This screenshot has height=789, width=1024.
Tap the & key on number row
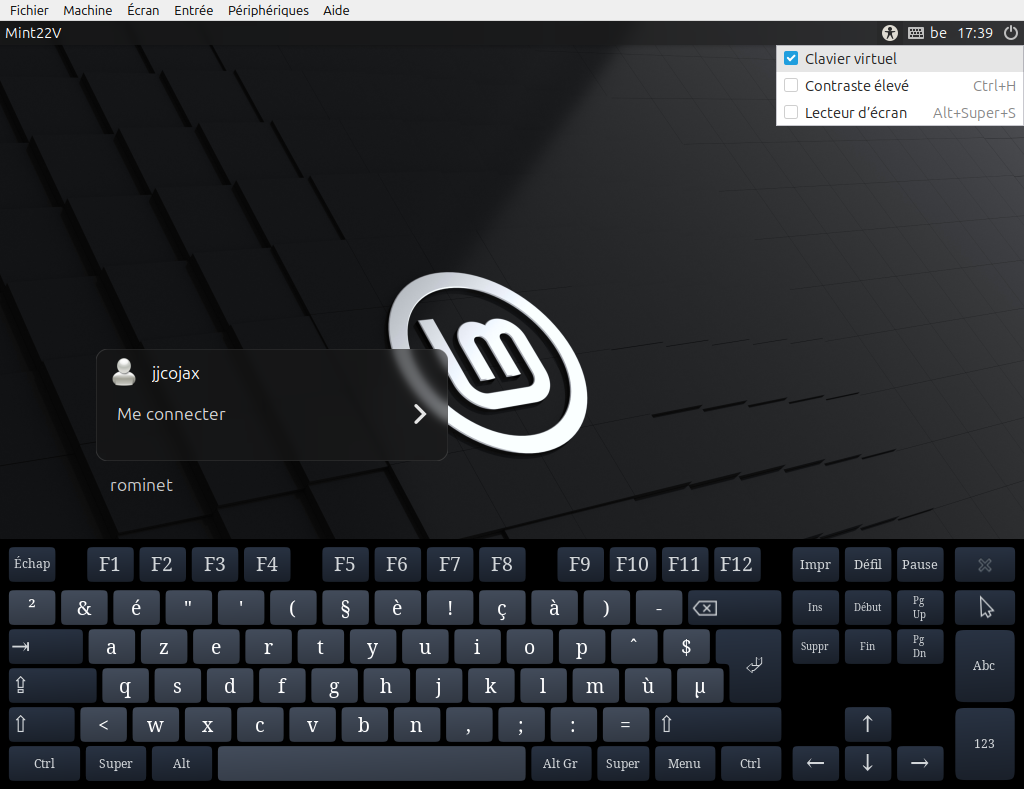coord(84,608)
